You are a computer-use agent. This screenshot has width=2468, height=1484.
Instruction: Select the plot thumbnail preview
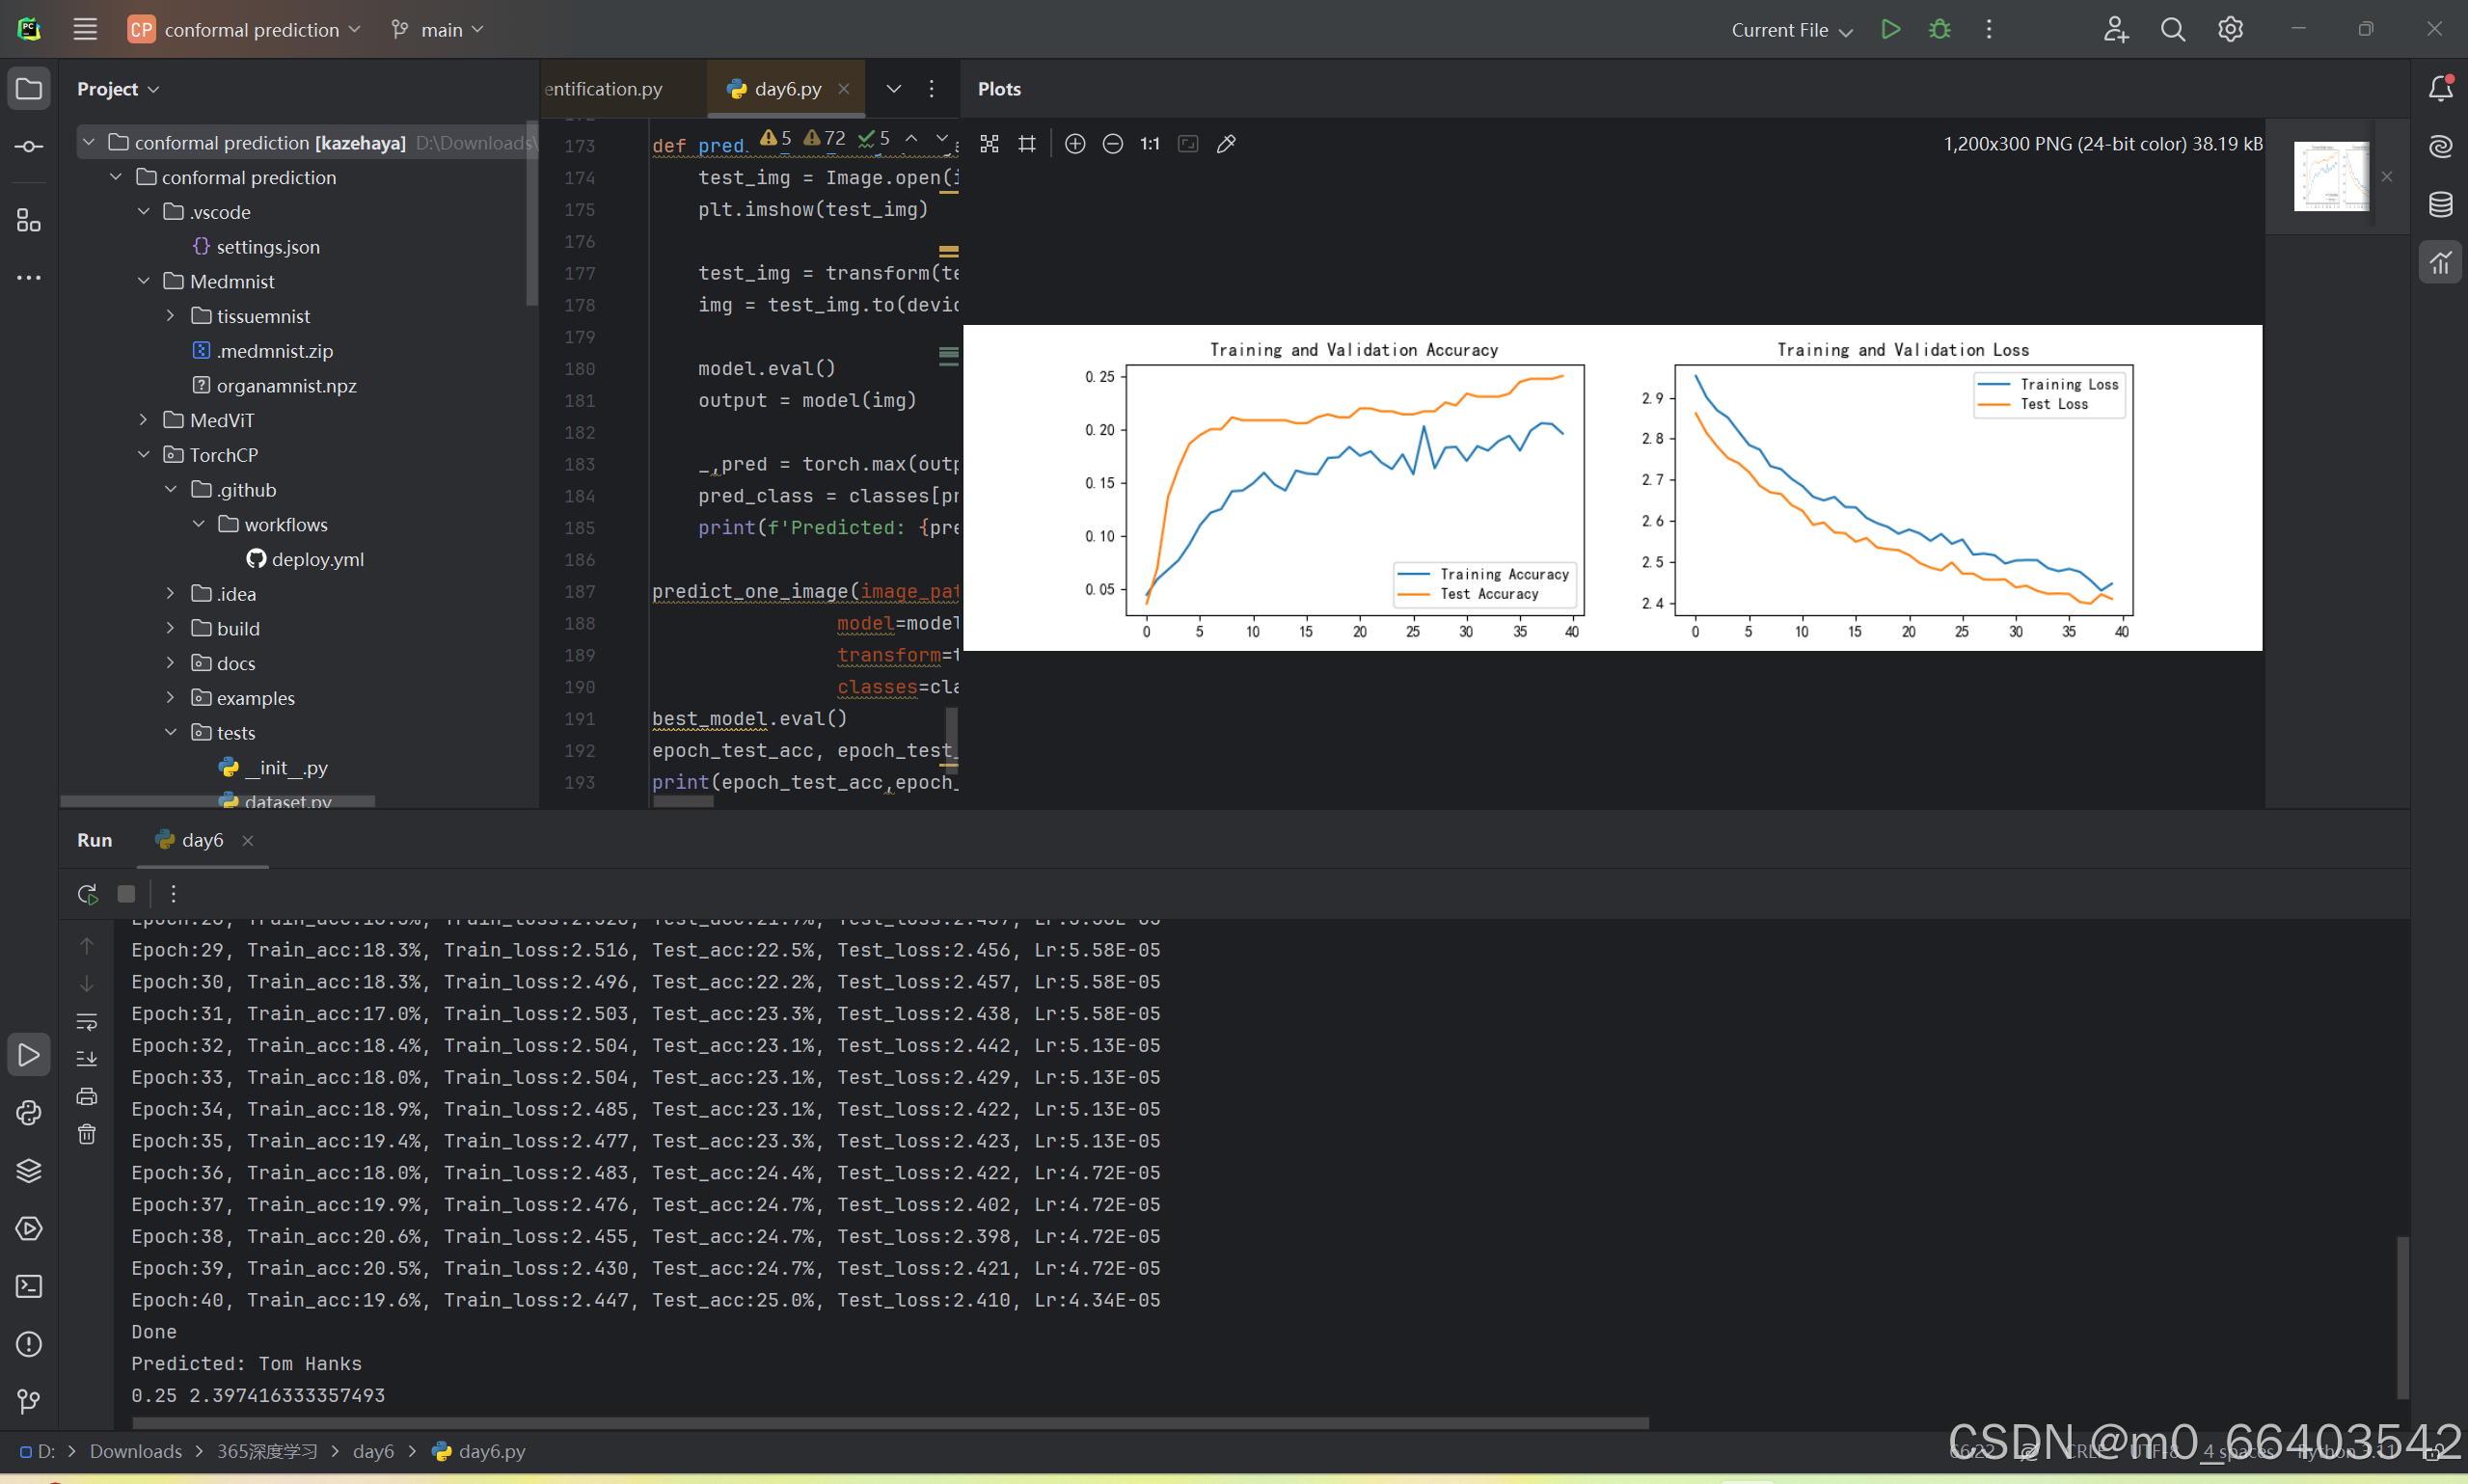2330,176
